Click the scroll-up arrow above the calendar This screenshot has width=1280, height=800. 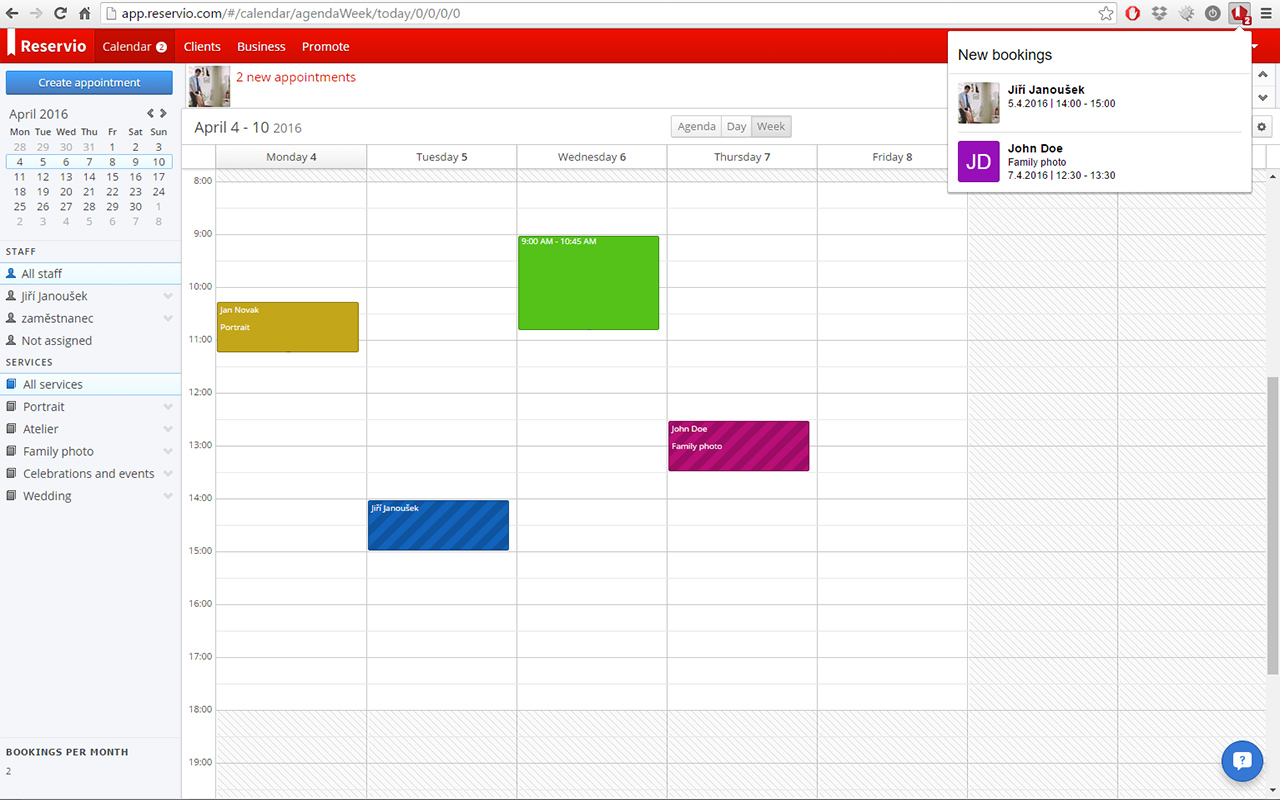(1263, 74)
